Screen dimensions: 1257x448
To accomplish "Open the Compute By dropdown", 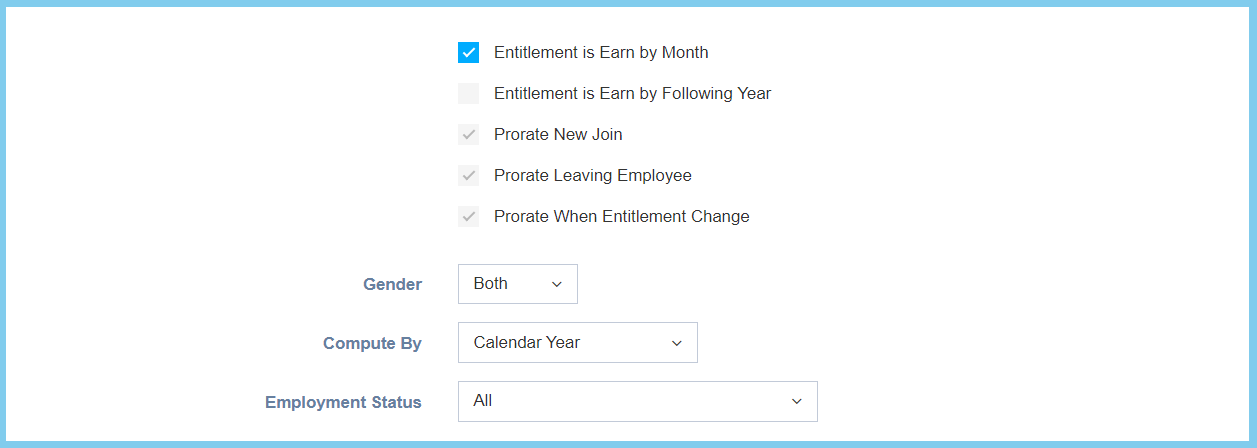I will [x=577, y=343].
